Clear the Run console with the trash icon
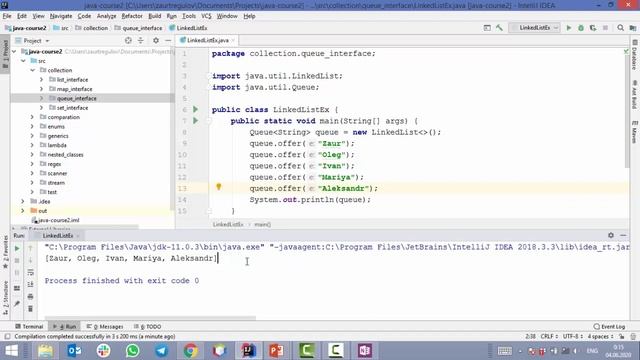 pos(31,309)
